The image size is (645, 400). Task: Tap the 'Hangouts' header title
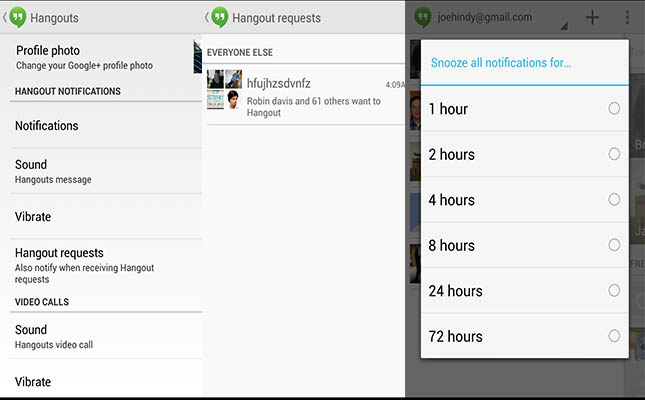tap(54, 18)
